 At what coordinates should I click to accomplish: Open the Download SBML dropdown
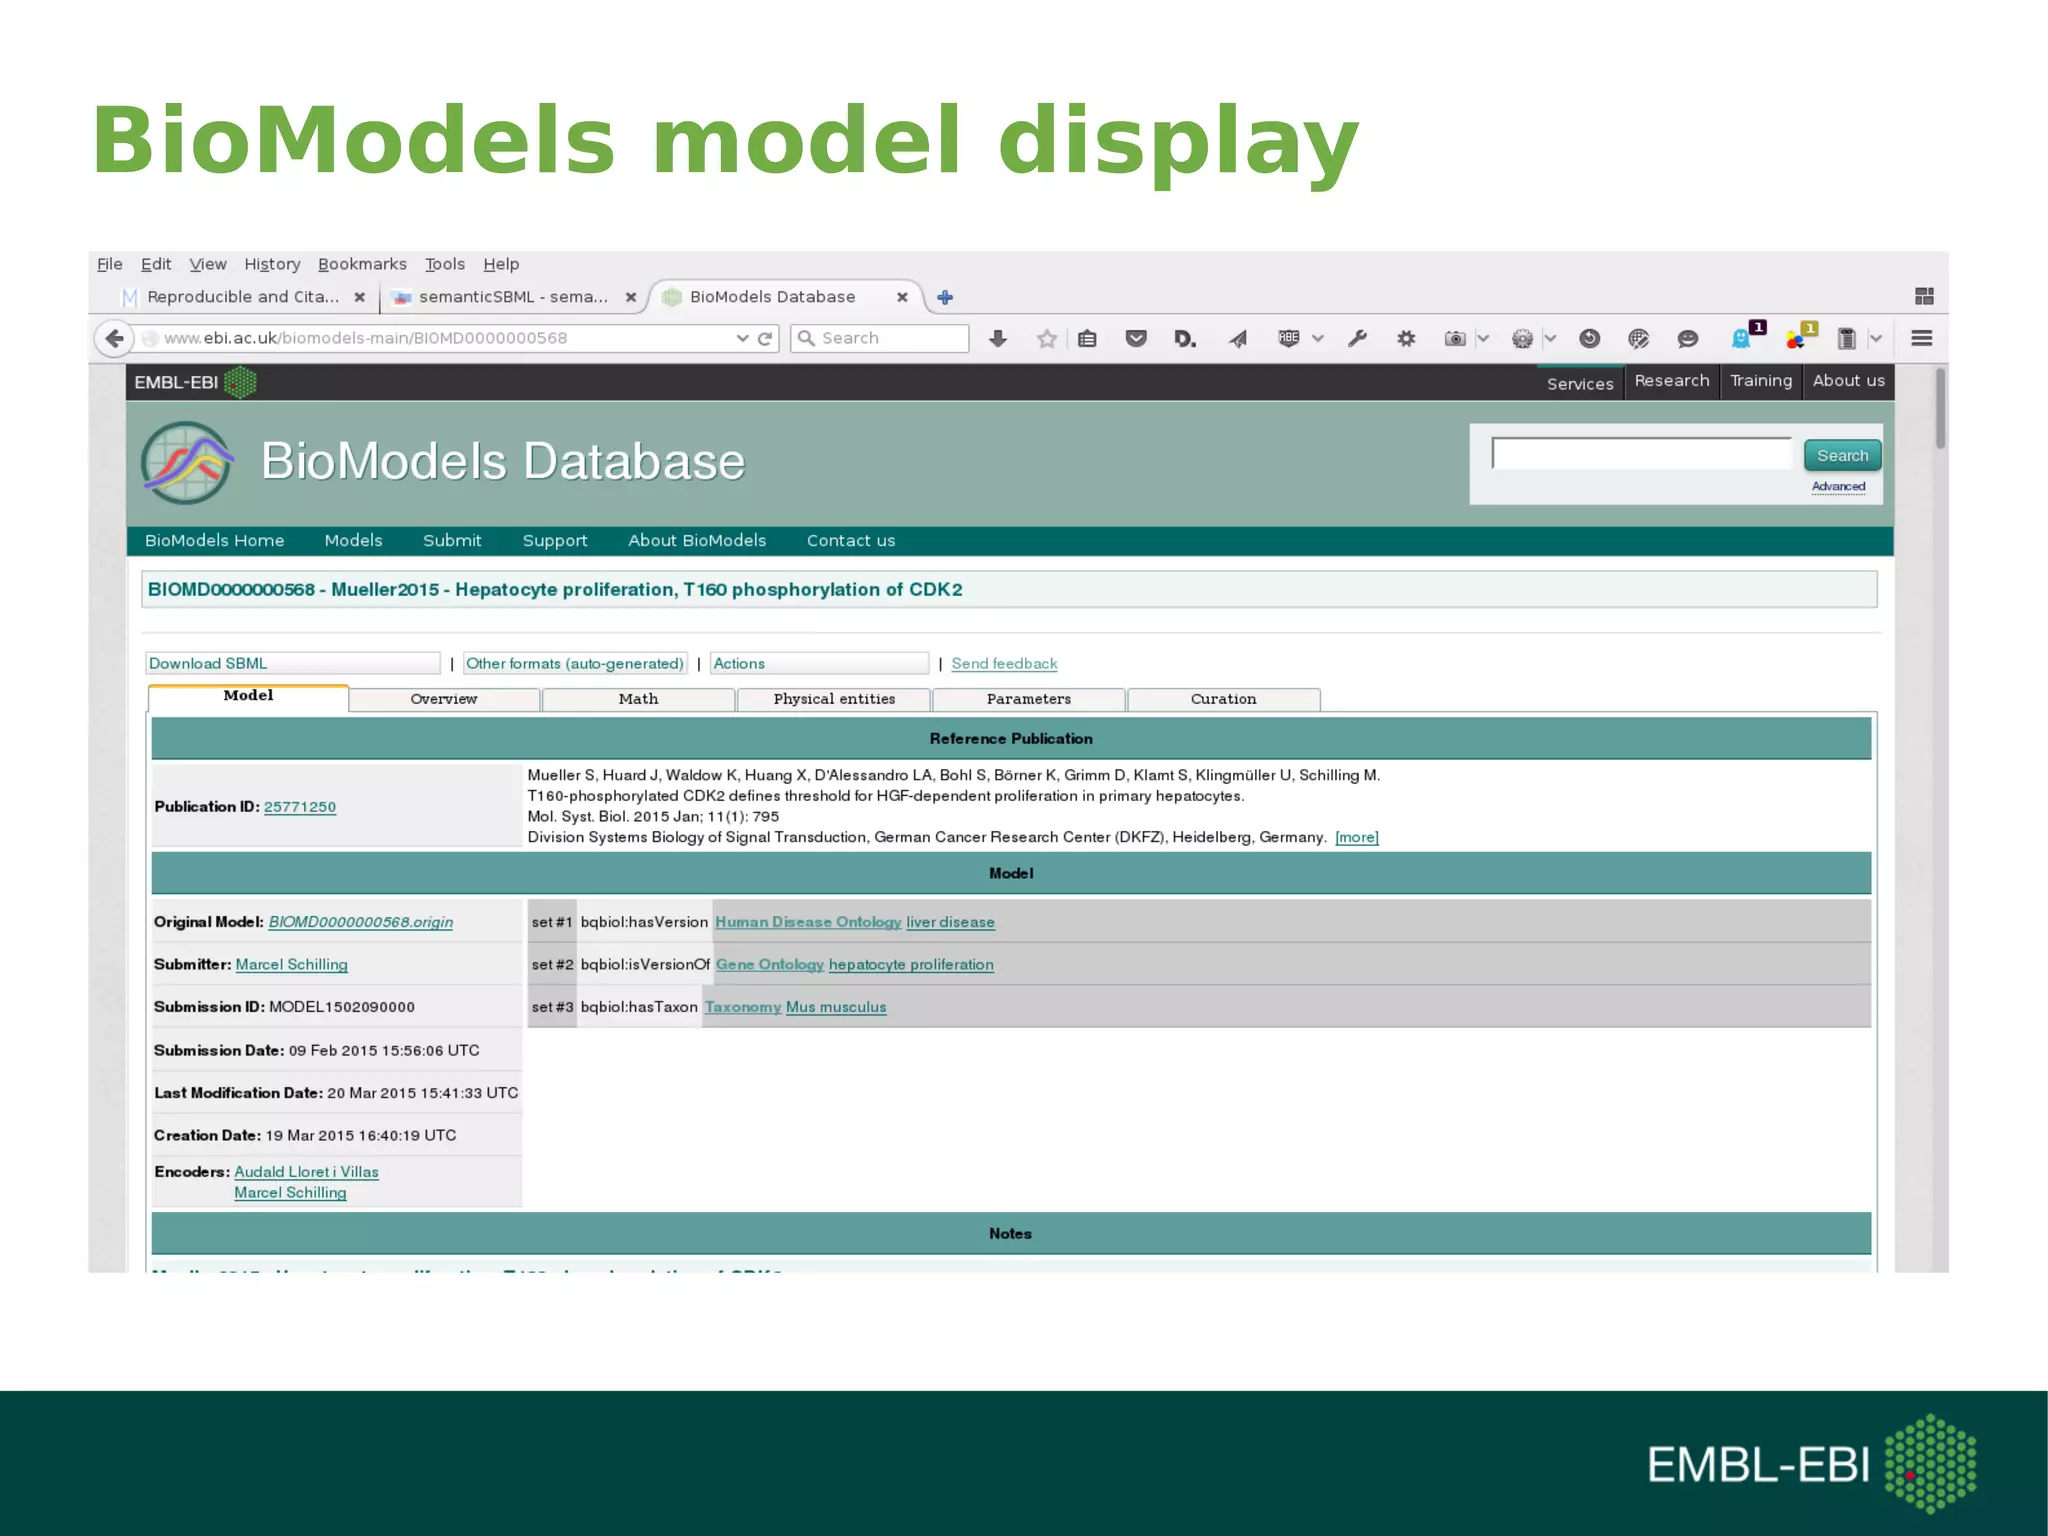click(293, 663)
